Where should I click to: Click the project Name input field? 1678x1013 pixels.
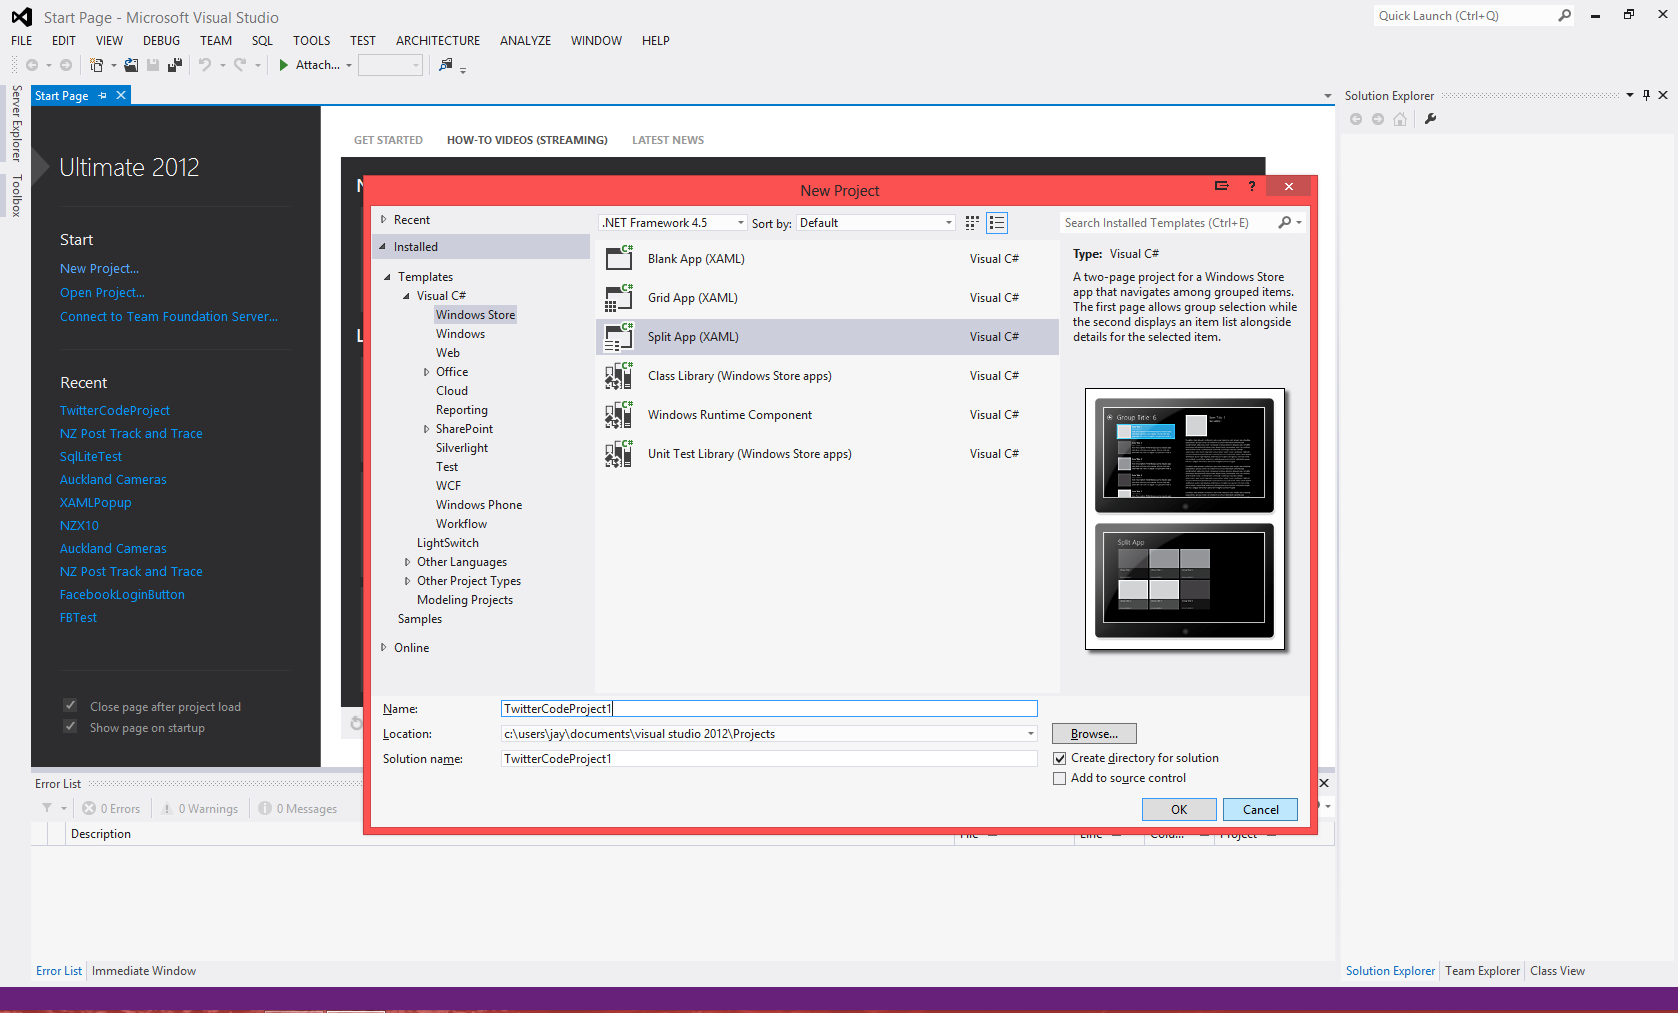pyautogui.click(x=769, y=709)
